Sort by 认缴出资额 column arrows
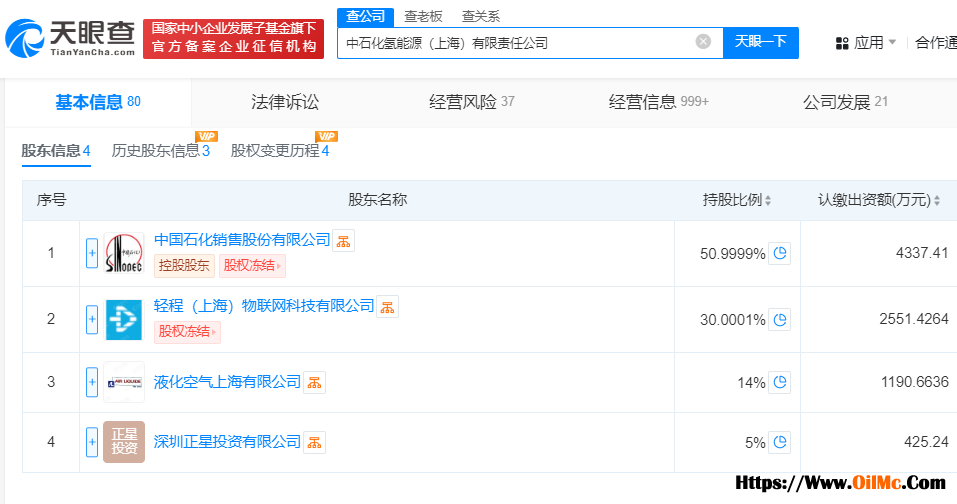Screen dimensions: 957x504 point(937,200)
